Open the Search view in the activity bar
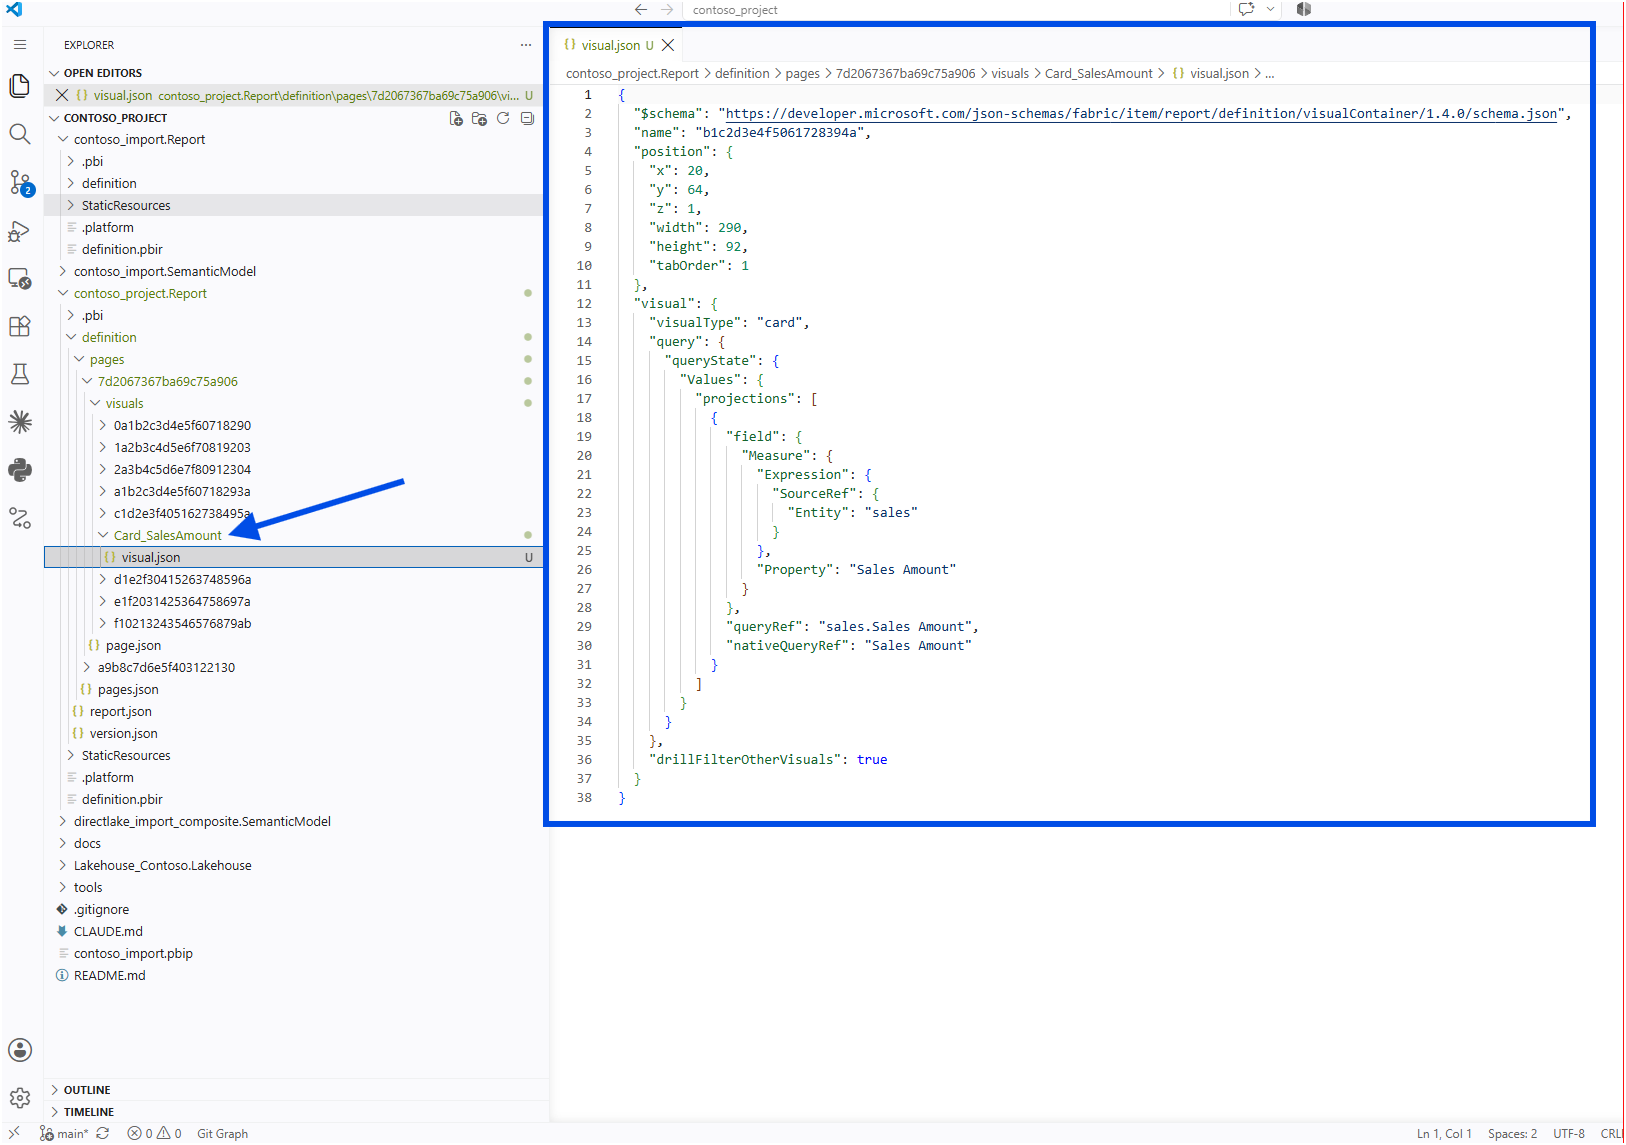1626x1145 pixels. [20, 134]
